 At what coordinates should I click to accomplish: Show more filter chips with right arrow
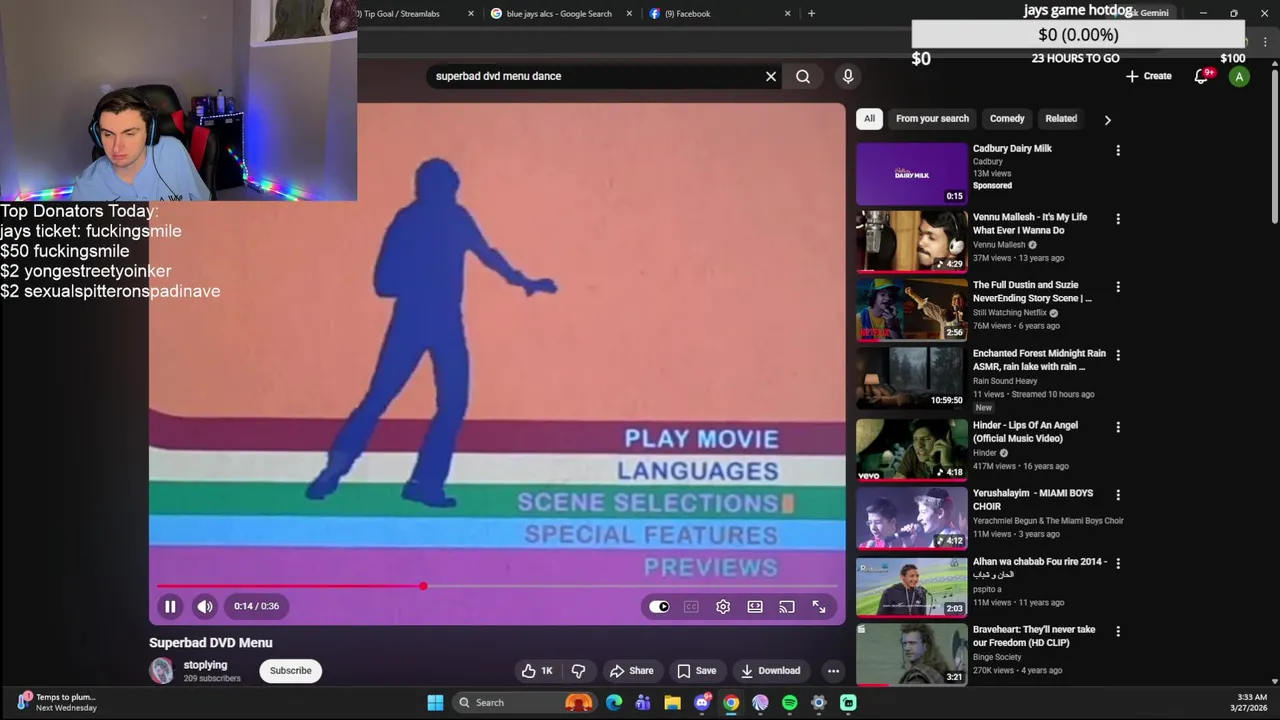point(1107,120)
